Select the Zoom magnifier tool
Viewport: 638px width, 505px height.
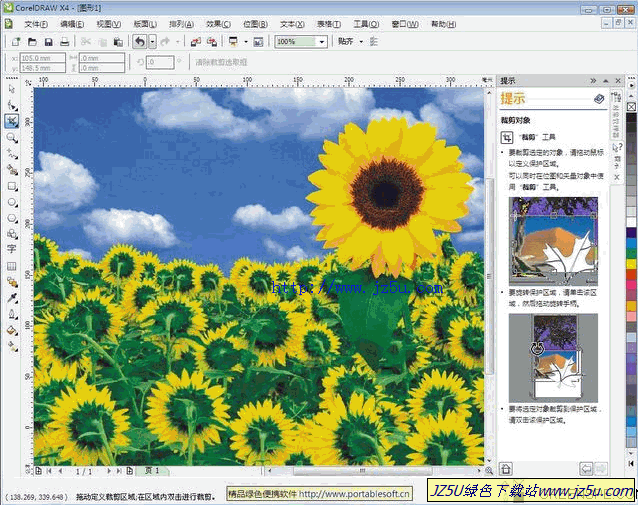(12, 138)
